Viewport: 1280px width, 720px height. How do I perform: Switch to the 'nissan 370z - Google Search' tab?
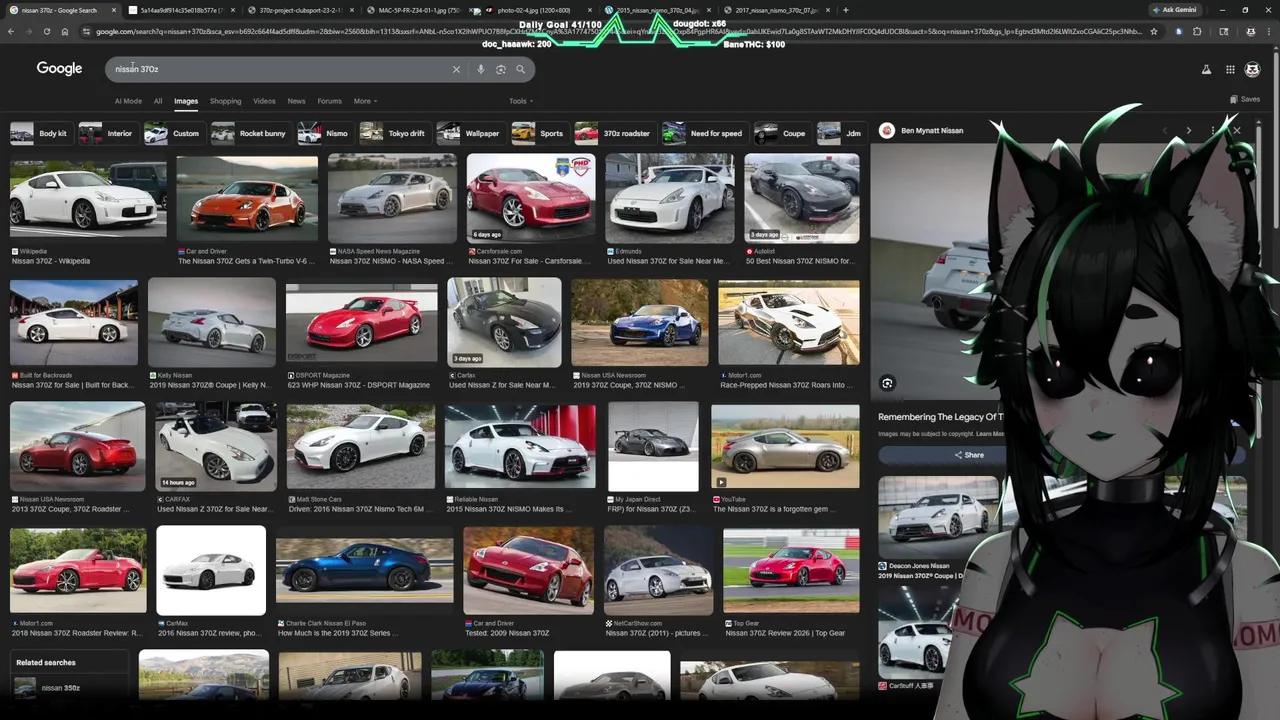coord(60,10)
